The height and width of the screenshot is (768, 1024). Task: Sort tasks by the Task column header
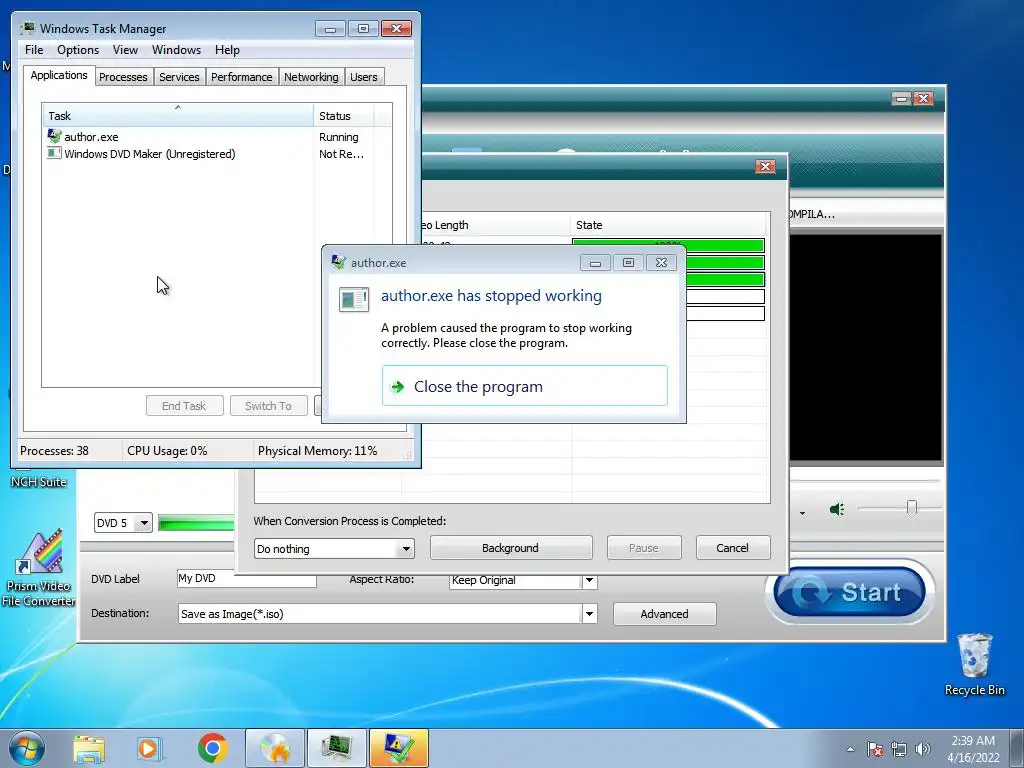click(x=178, y=116)
